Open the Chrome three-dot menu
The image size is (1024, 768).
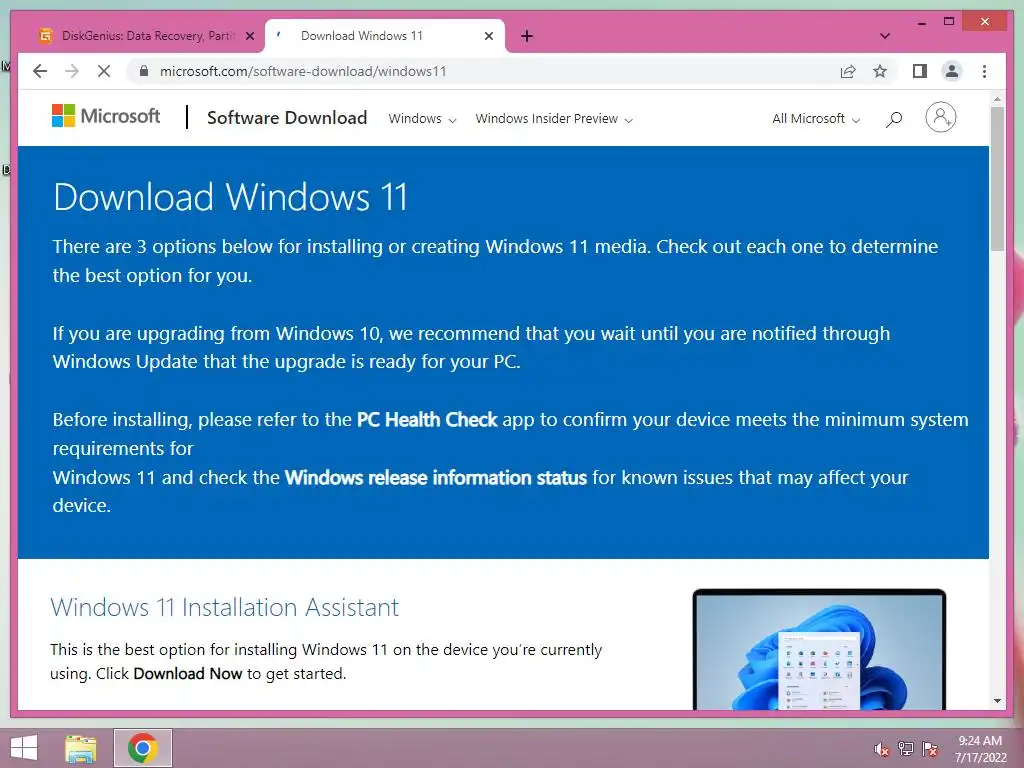pyautogui.click(x=984, y=71)
